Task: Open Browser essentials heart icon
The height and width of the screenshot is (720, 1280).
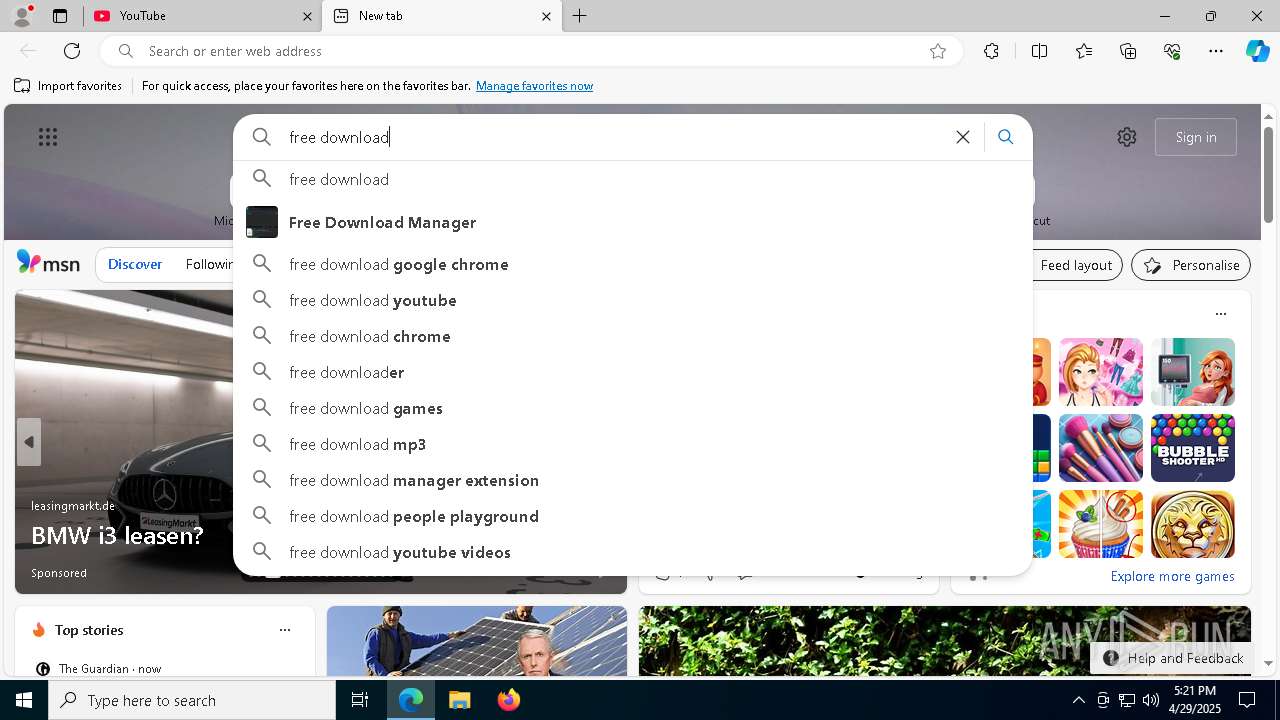Action: point(1172,51)
